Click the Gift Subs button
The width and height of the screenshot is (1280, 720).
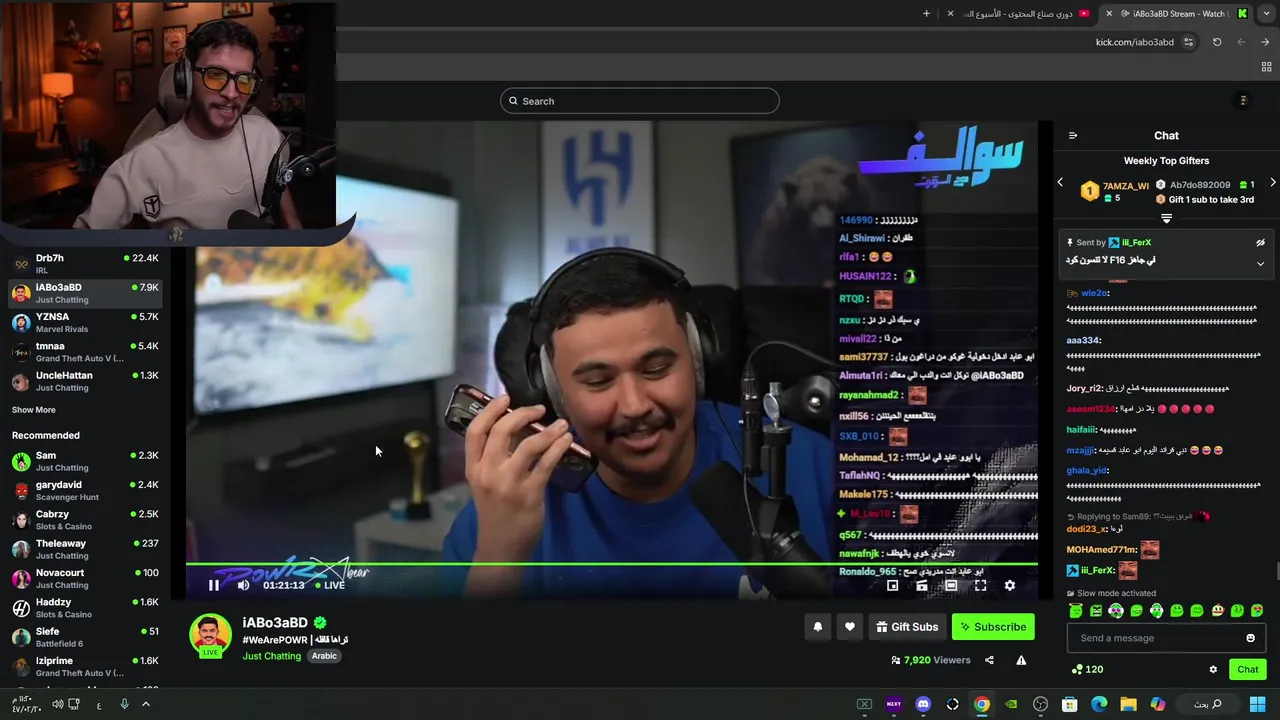907,627
